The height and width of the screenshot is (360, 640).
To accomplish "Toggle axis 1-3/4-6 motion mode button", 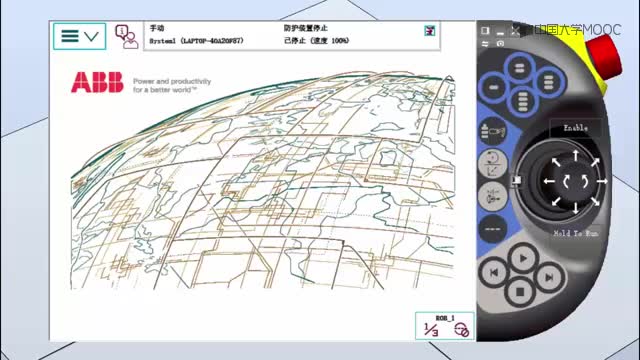I will (493, 196).
